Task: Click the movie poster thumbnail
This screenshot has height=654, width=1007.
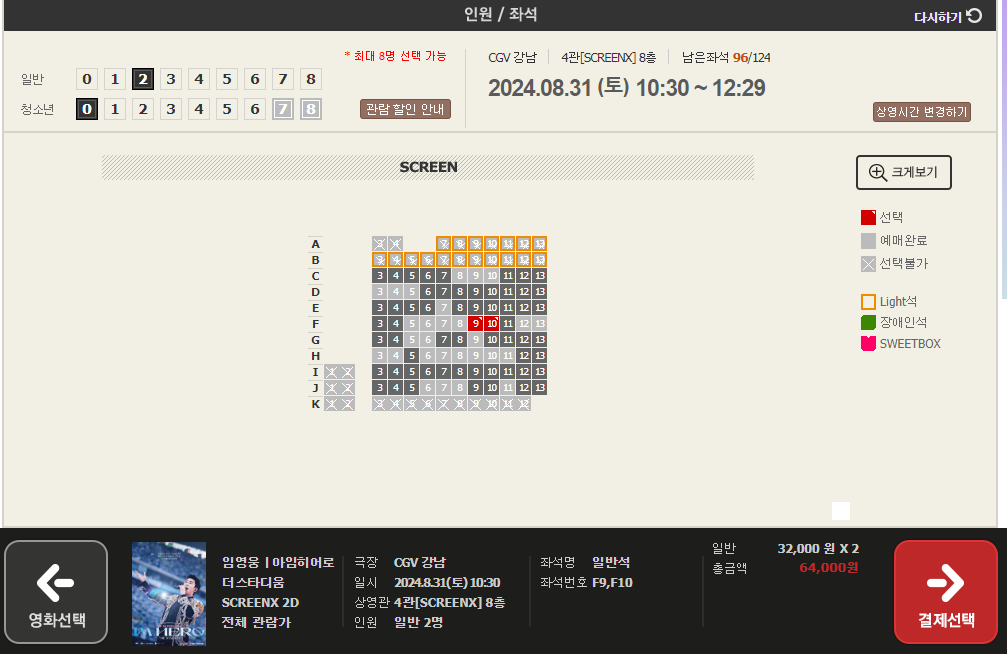Action: click(169, 594)
